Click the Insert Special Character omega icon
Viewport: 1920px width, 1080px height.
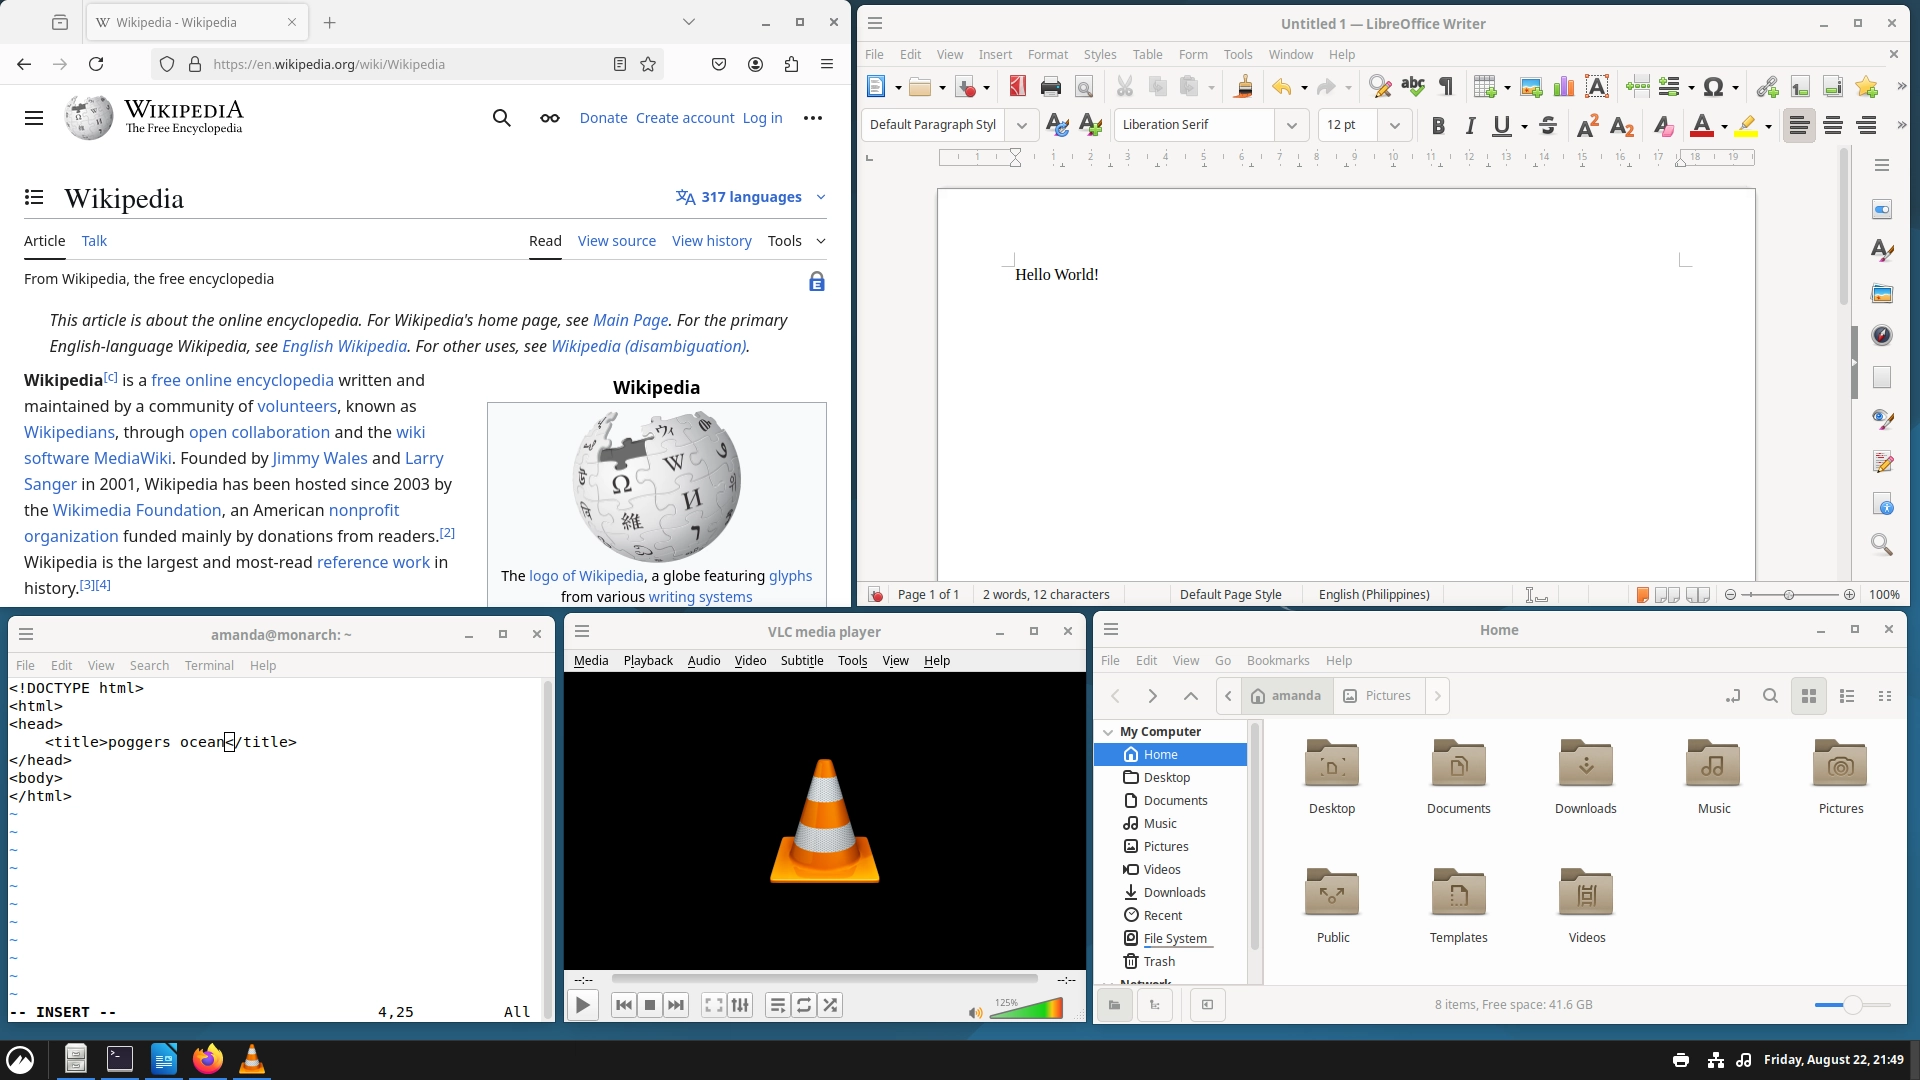coord(1713,87)
